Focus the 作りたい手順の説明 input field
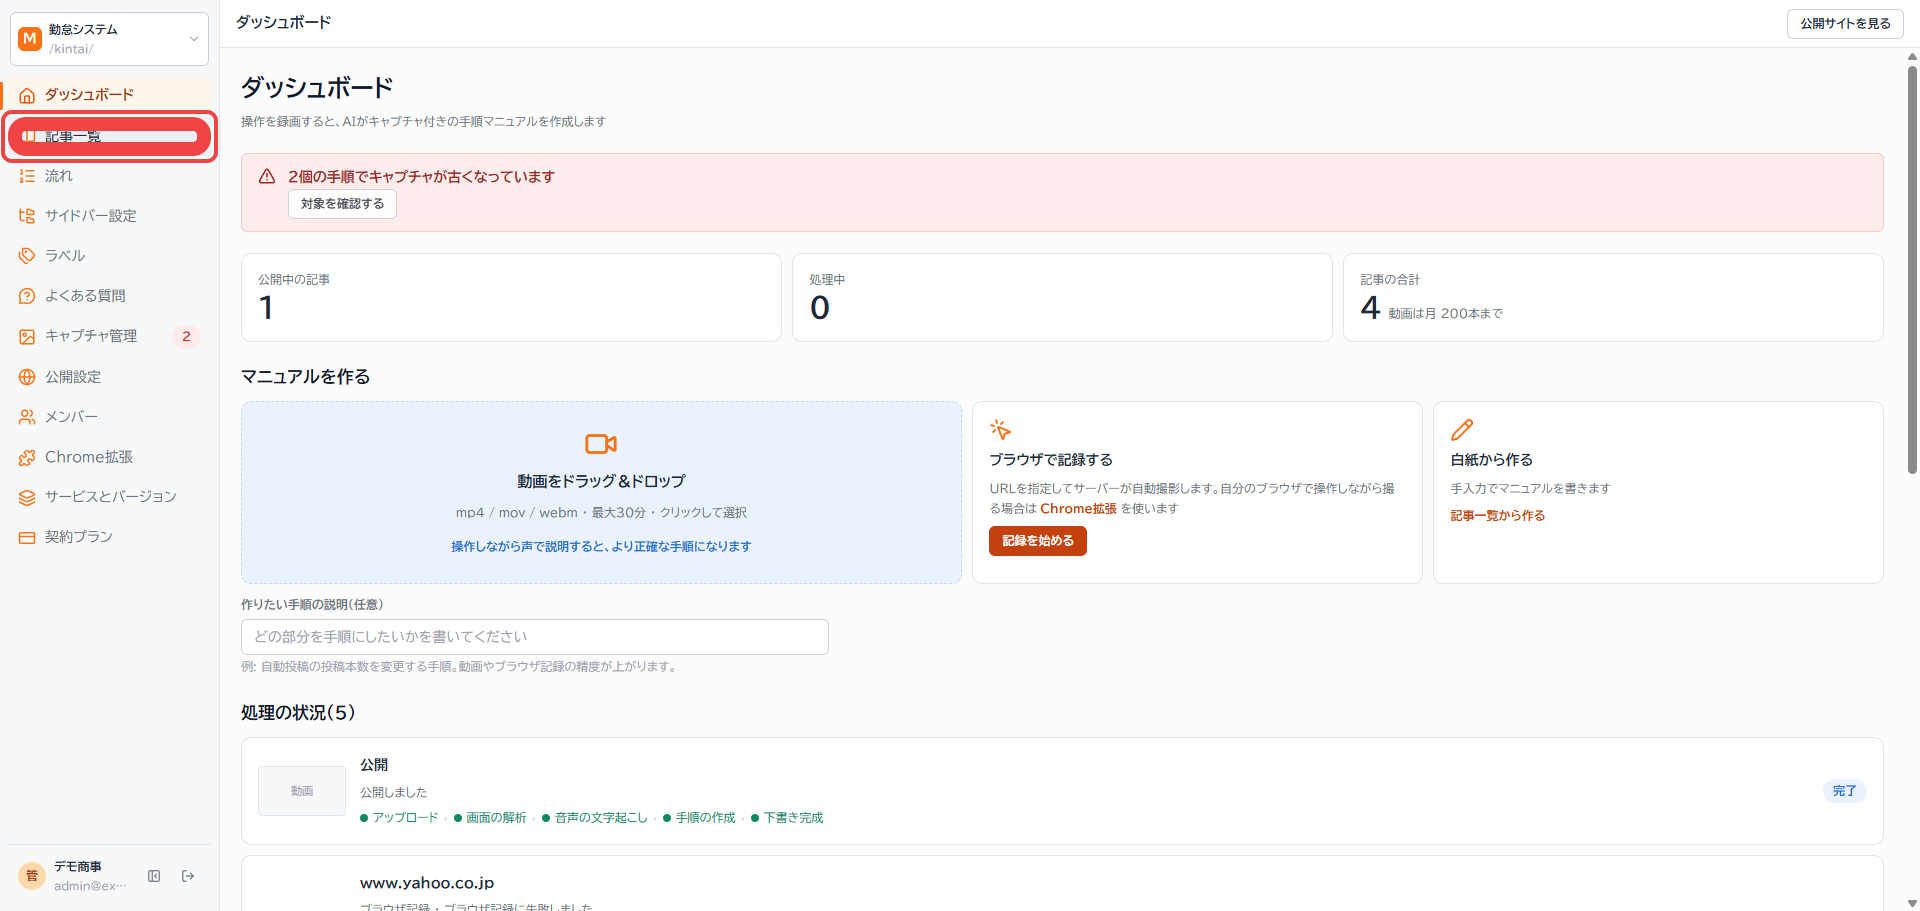This screenshot has width=1920, height=911. 535,637
